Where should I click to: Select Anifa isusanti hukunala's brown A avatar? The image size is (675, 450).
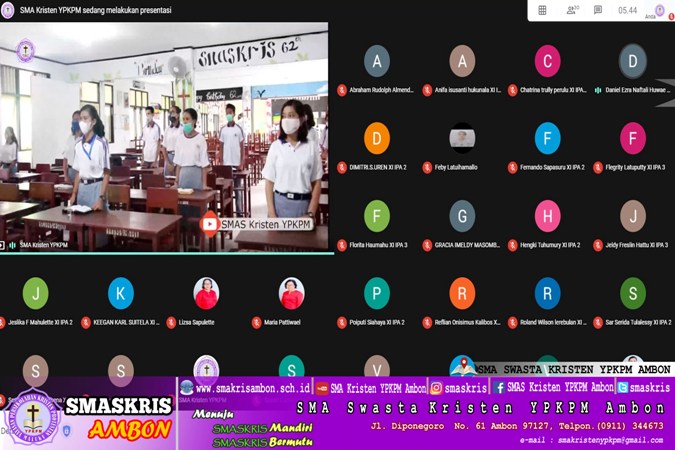pos(462,61)
